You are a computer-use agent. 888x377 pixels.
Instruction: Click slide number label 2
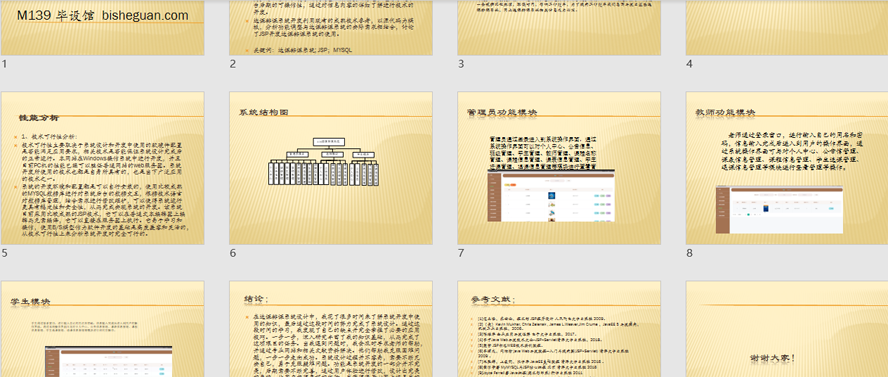pyautogui.click(x=233, y=64)
